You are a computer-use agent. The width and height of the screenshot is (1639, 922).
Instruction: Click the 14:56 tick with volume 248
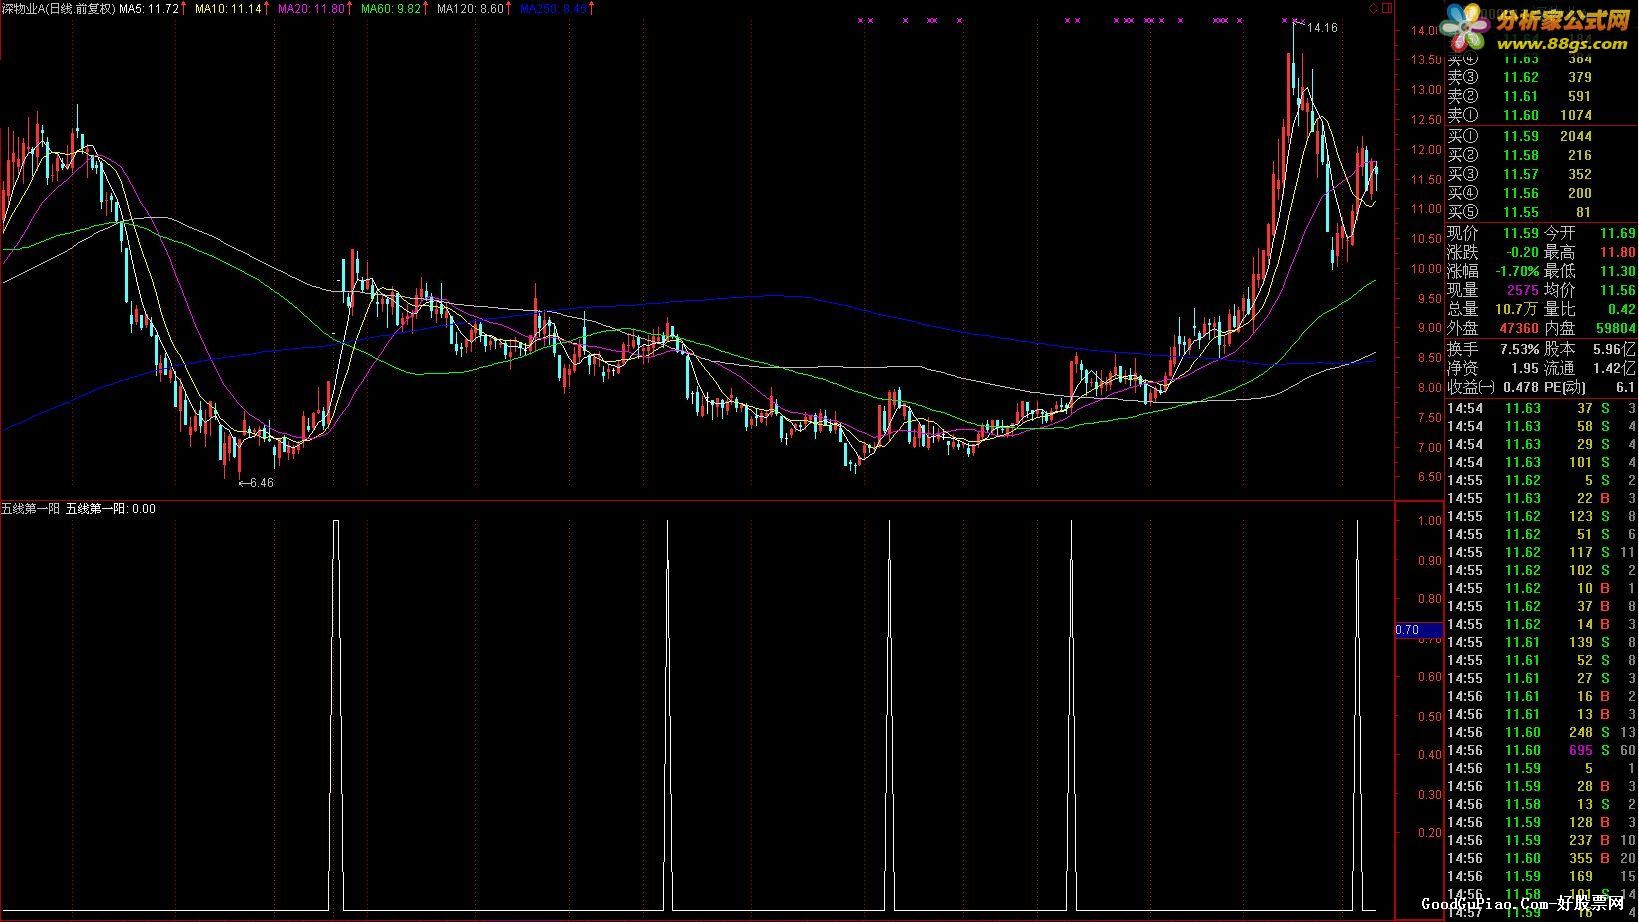1542,732
